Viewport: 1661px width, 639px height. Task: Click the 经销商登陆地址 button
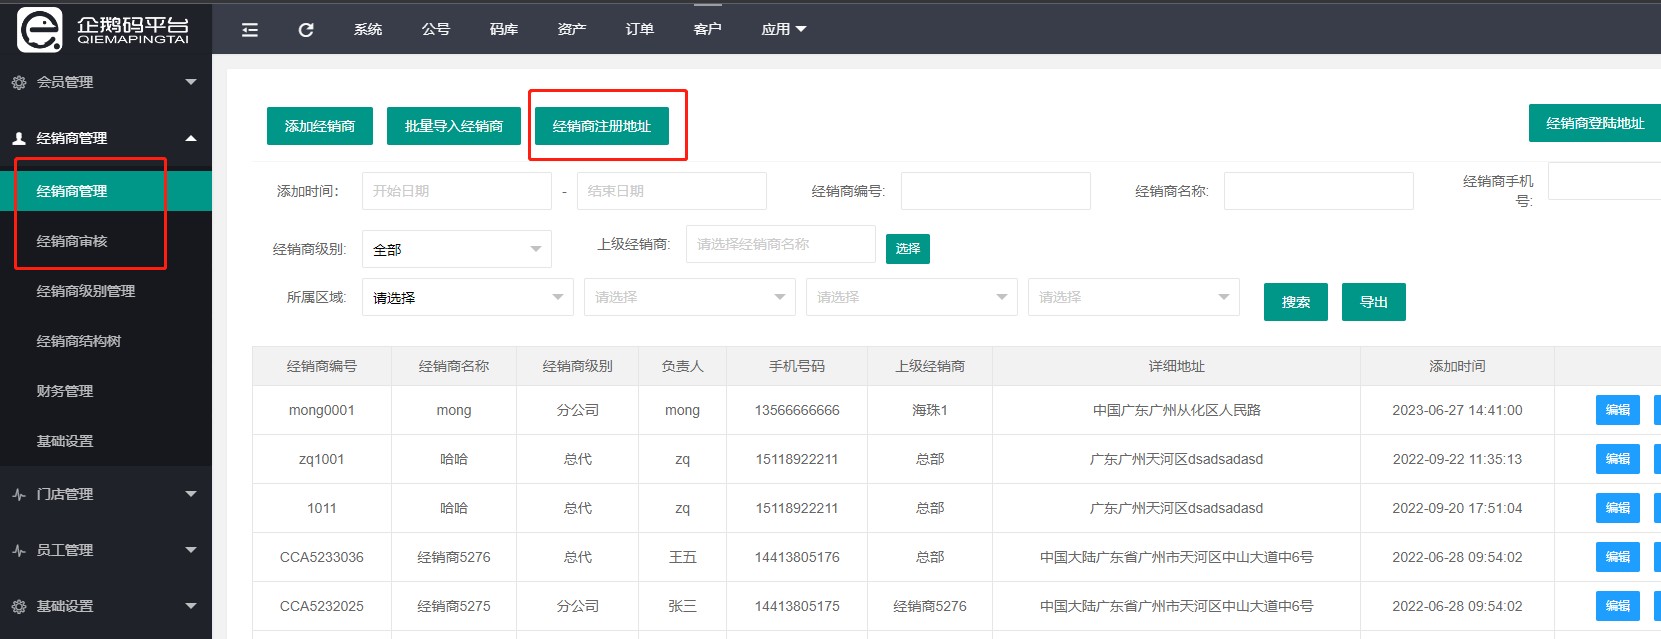(x=1595, y=123)
